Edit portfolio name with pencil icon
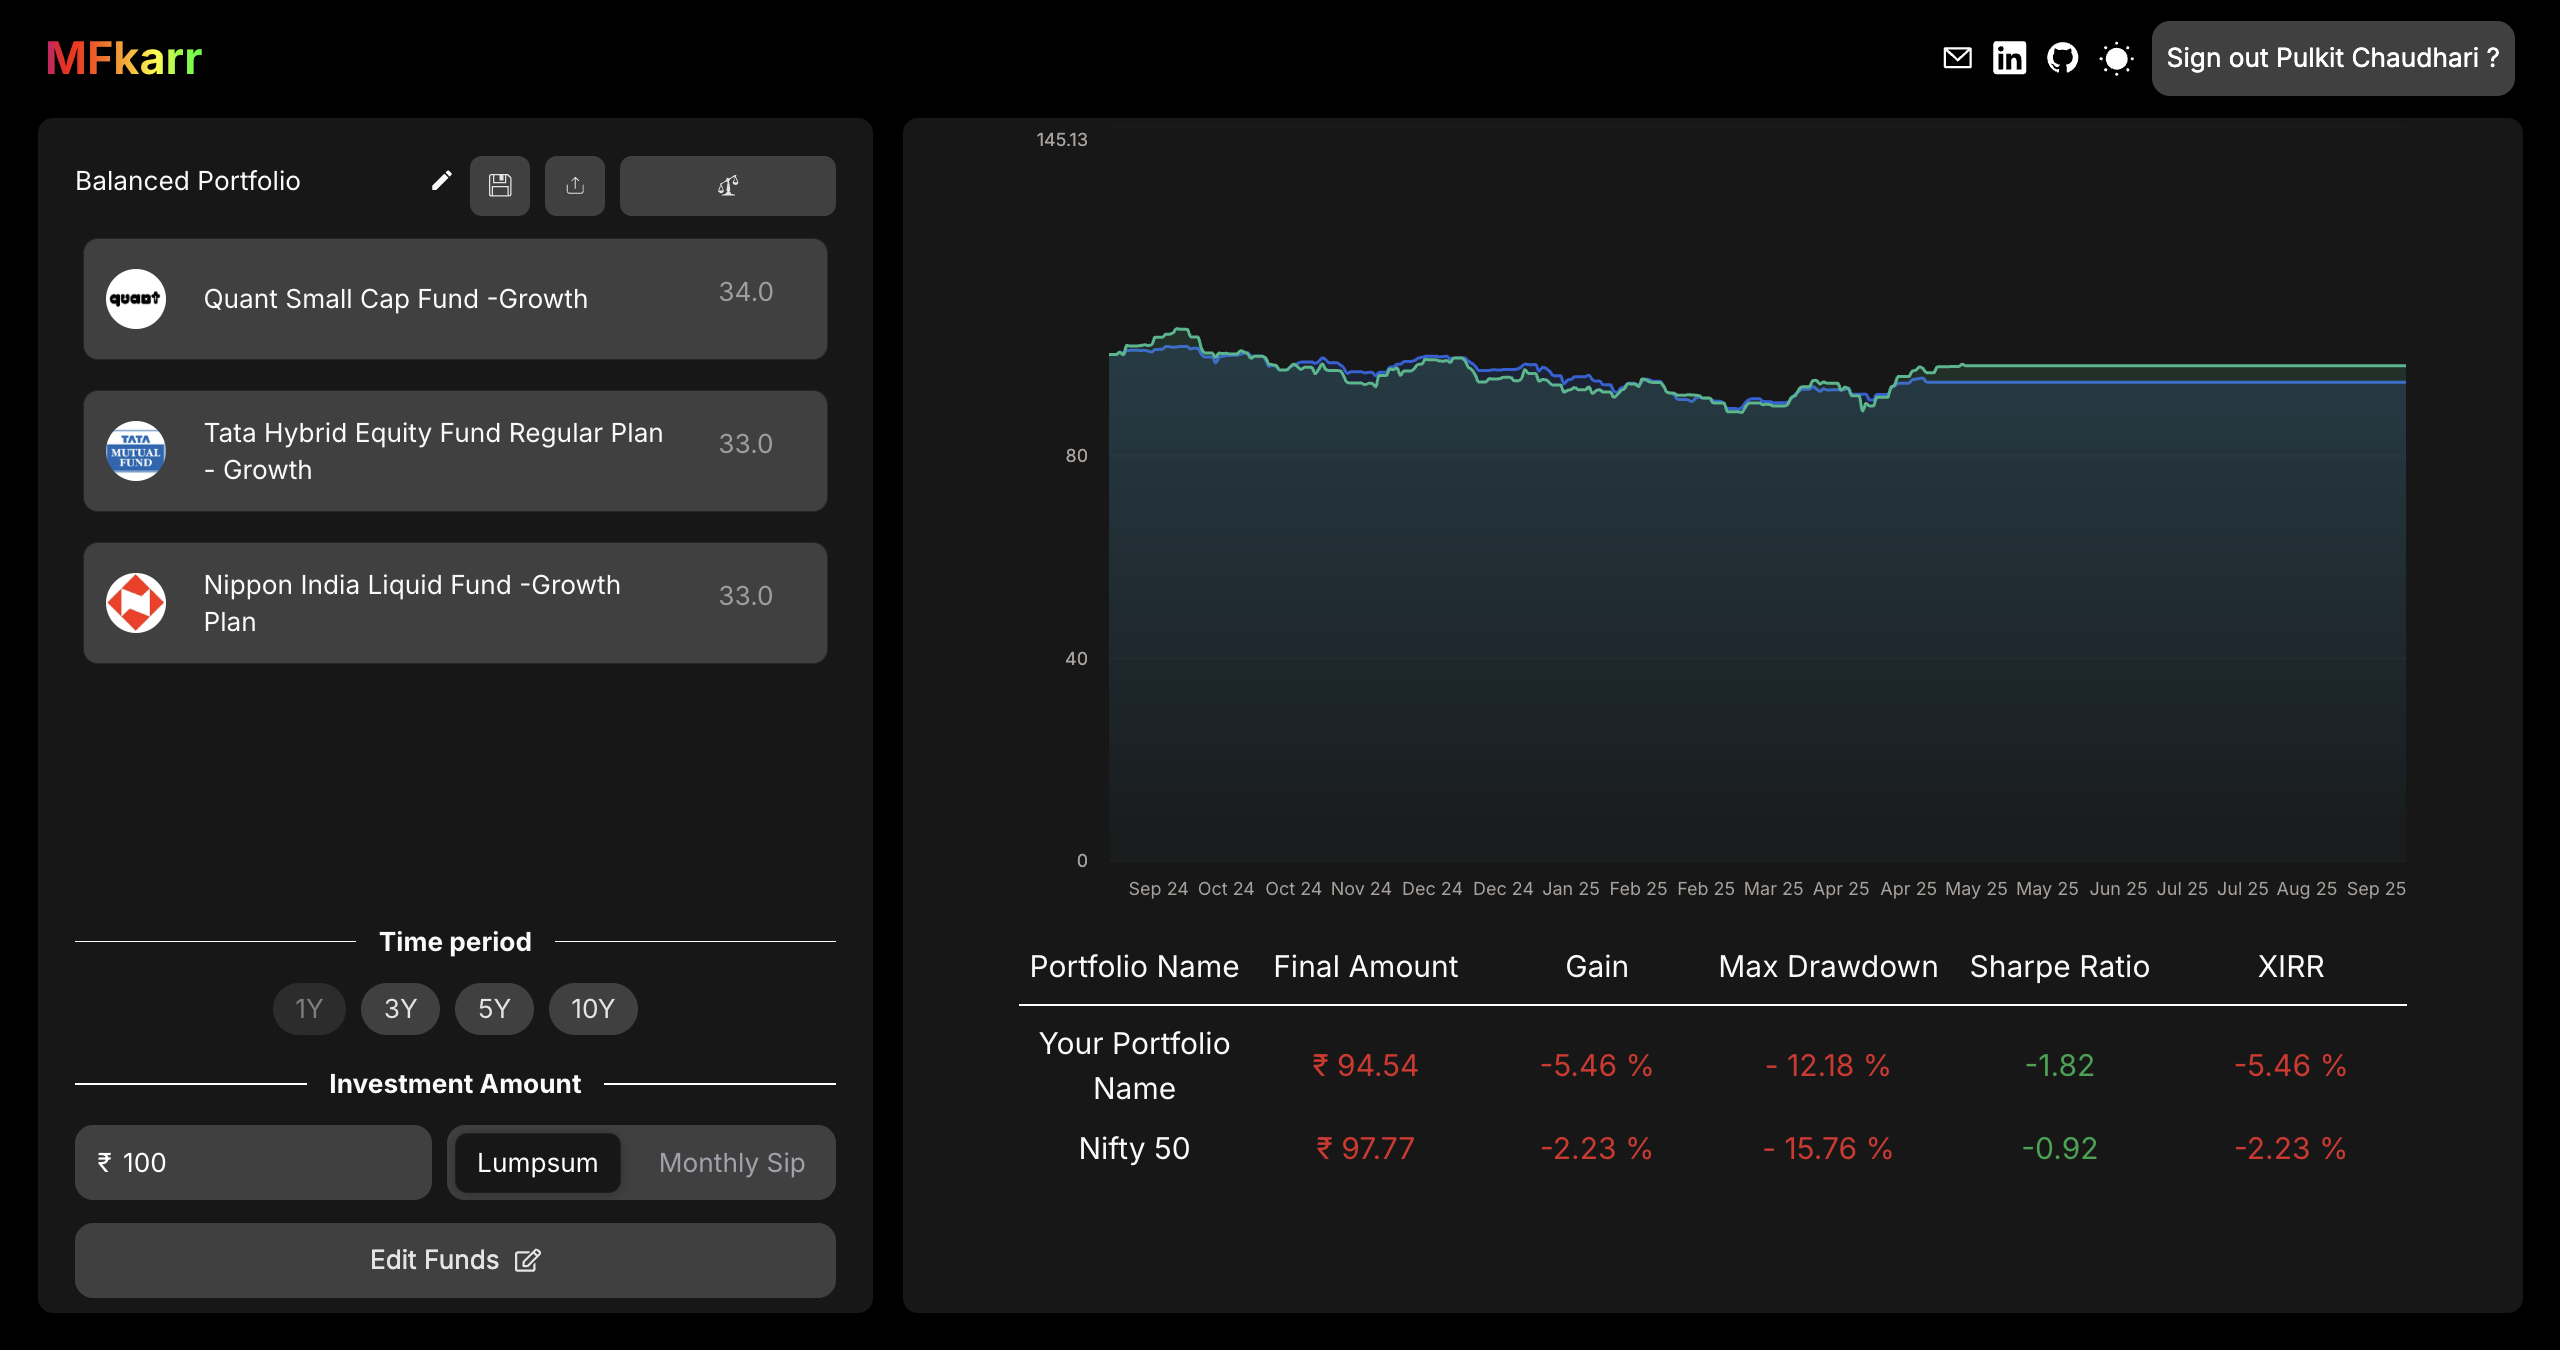 [x=441, y=181]
